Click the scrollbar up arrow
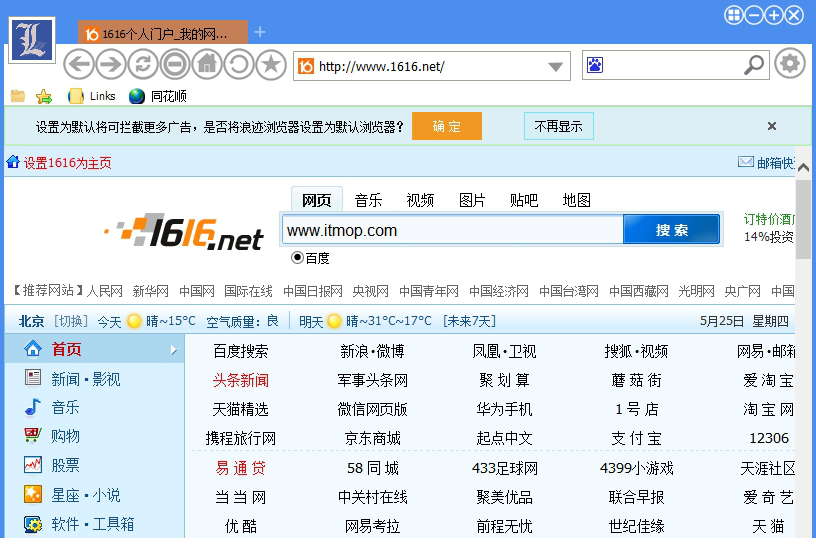Screen dimensions: 816x559 (x=804, y=168)
